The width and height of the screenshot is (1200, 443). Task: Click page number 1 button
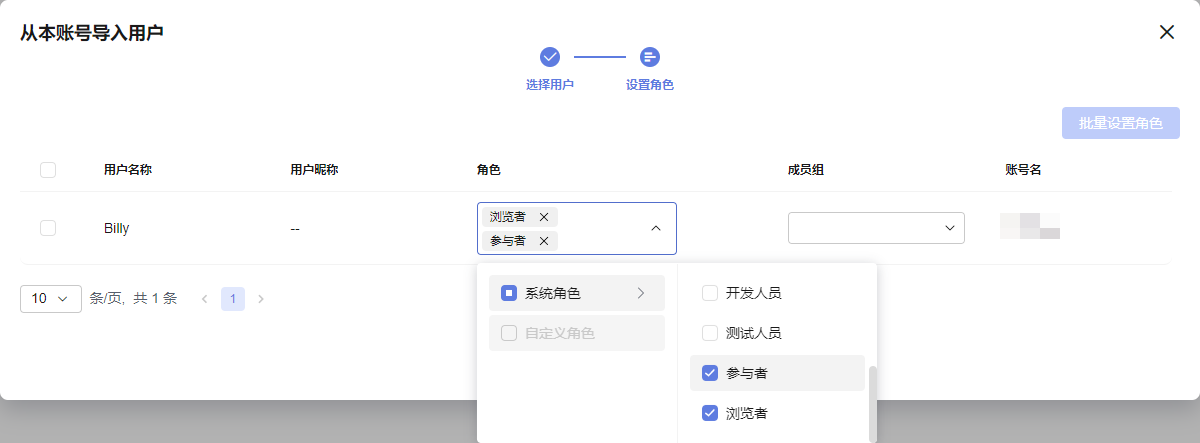(233, 299)
